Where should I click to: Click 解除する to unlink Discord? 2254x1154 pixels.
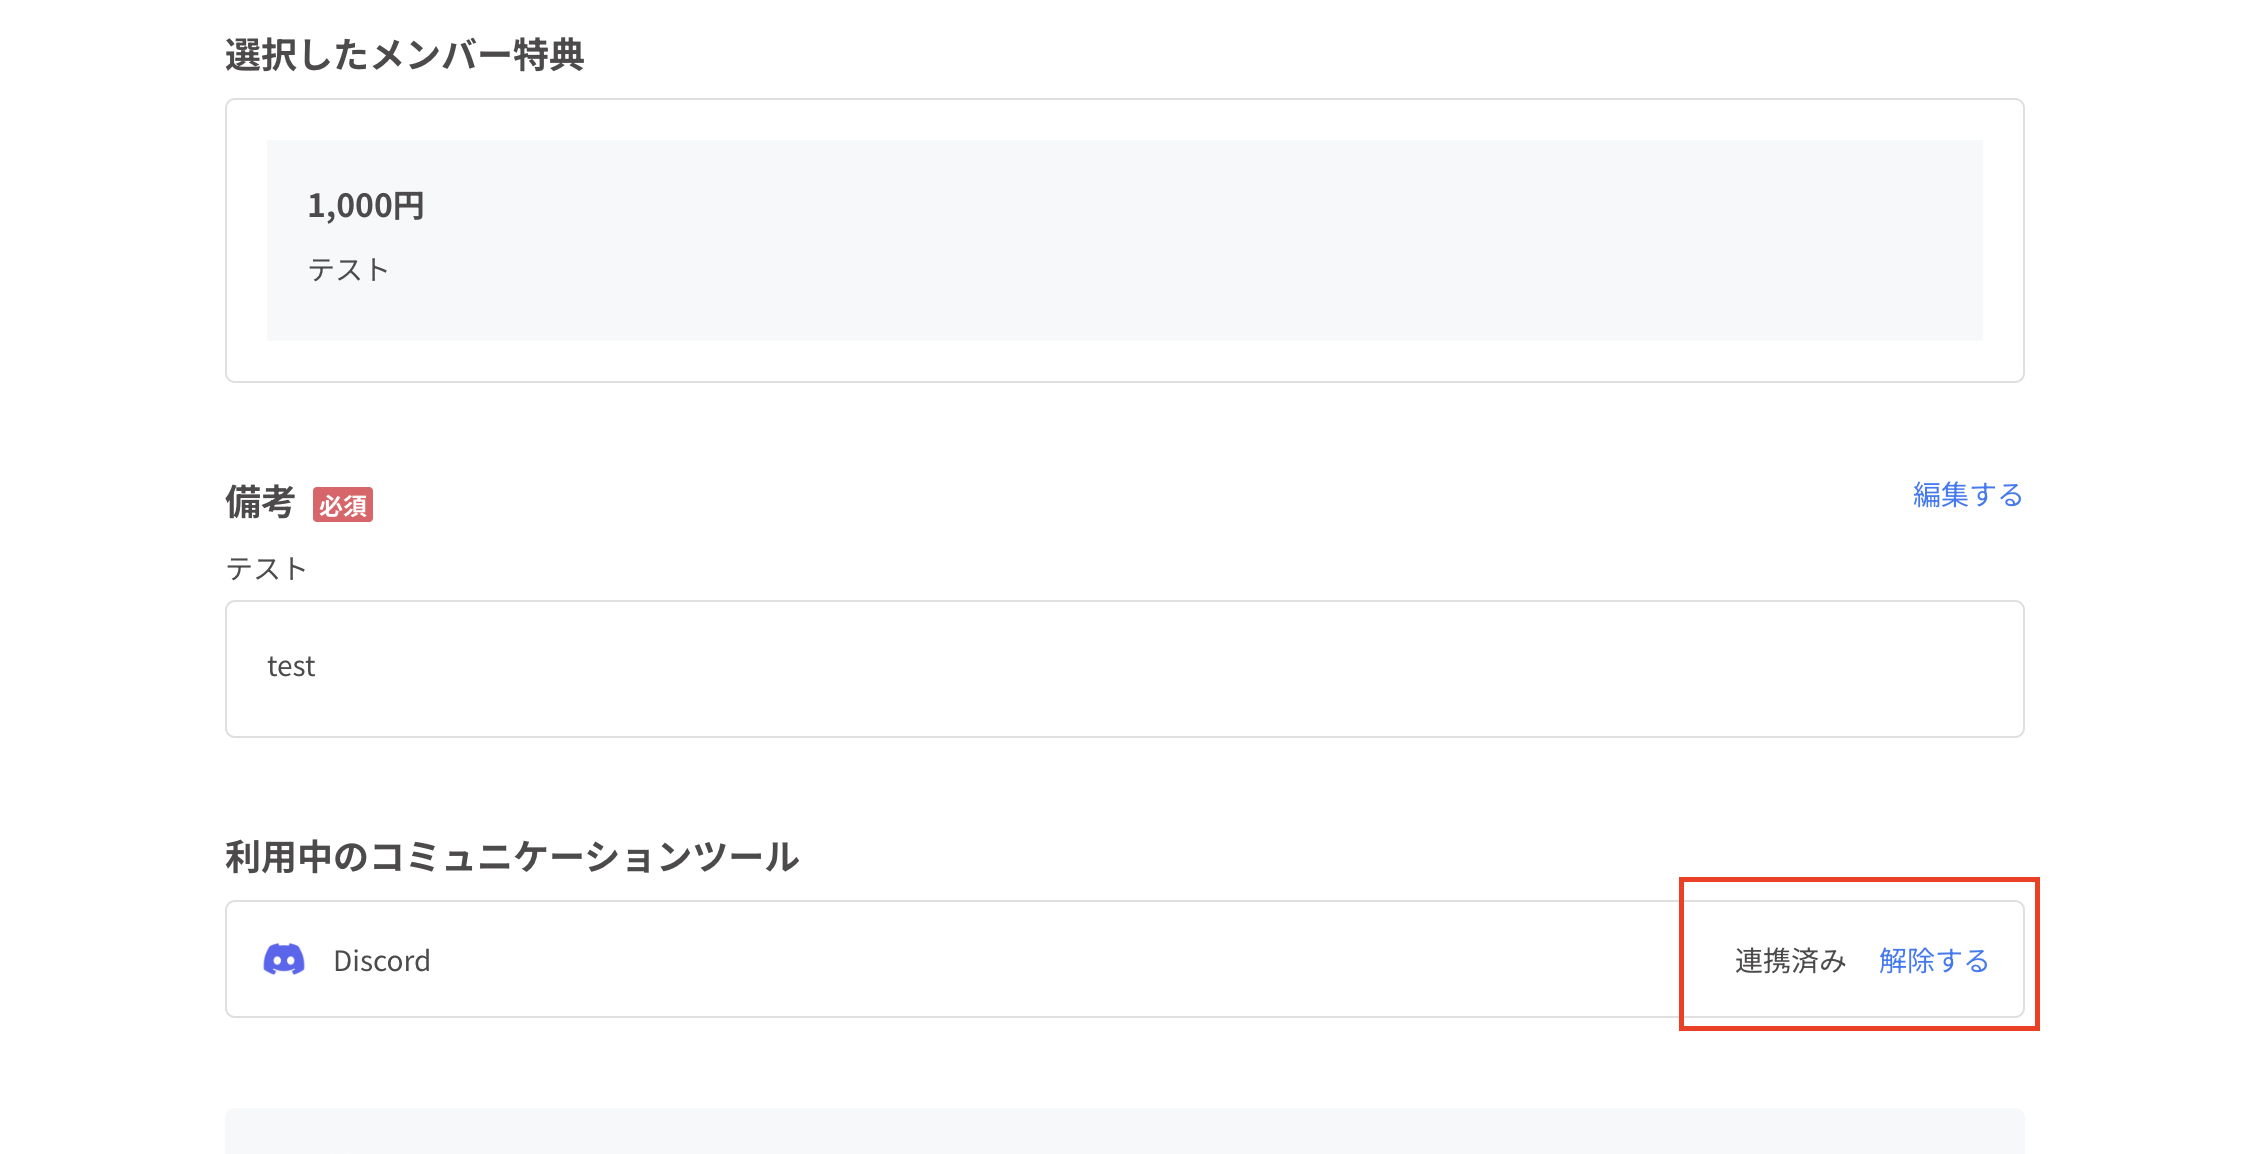(1933, 960)
